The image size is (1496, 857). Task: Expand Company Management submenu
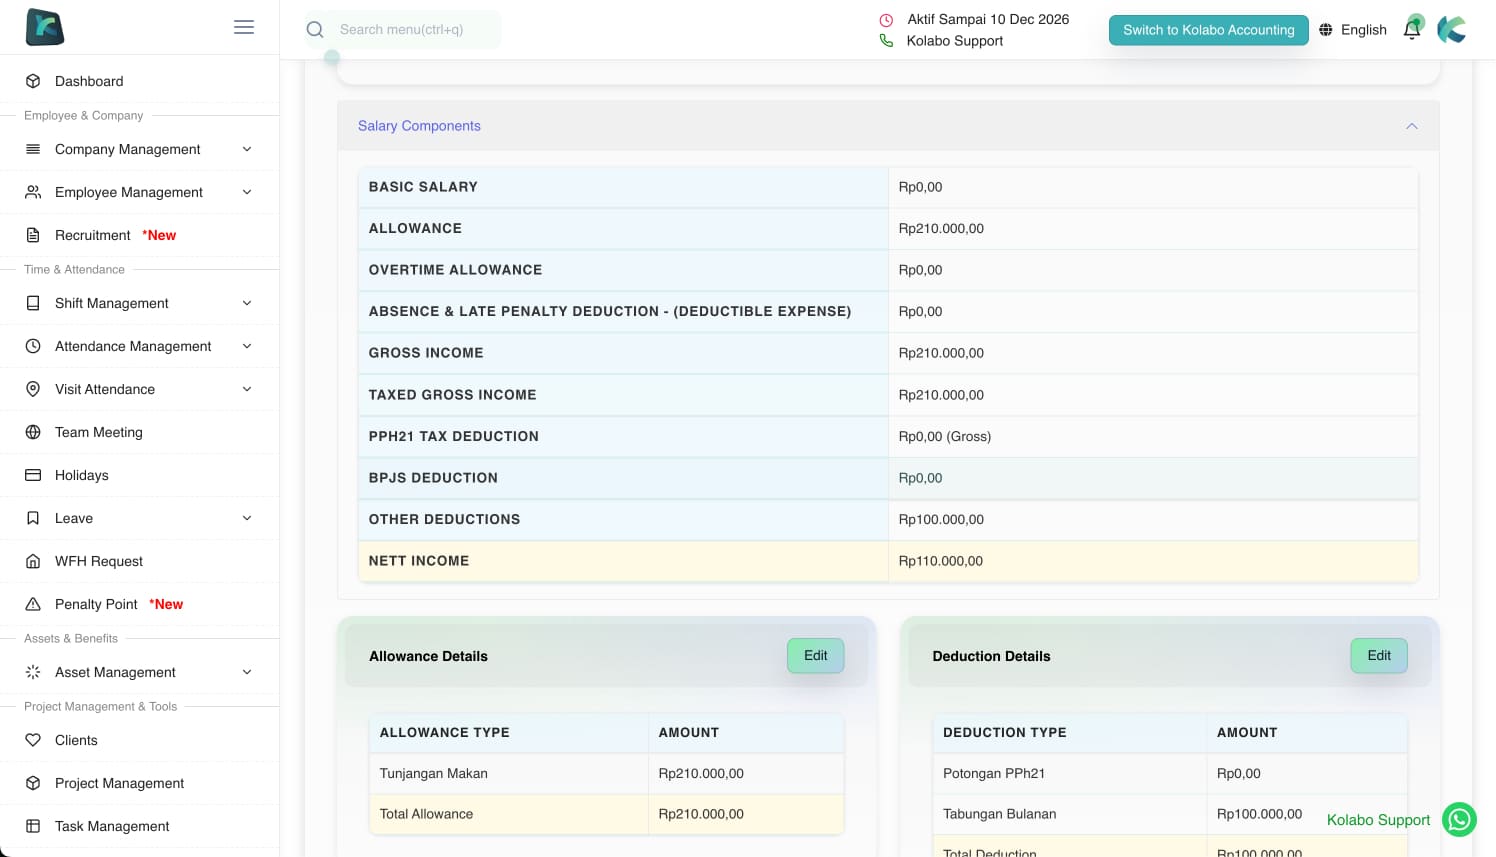coord(247,149)
